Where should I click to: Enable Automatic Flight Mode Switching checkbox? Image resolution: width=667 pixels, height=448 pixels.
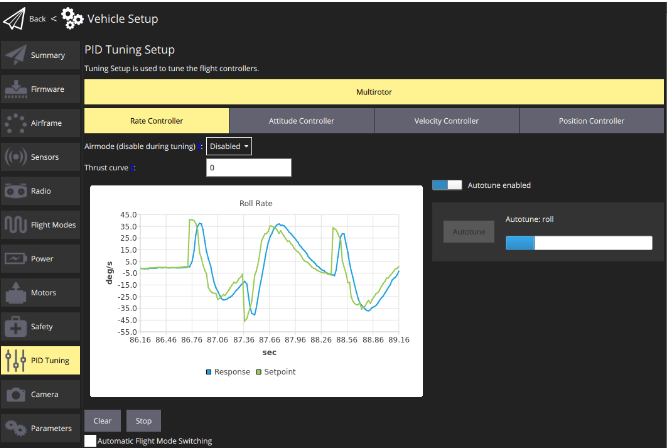tap(91, 440)
